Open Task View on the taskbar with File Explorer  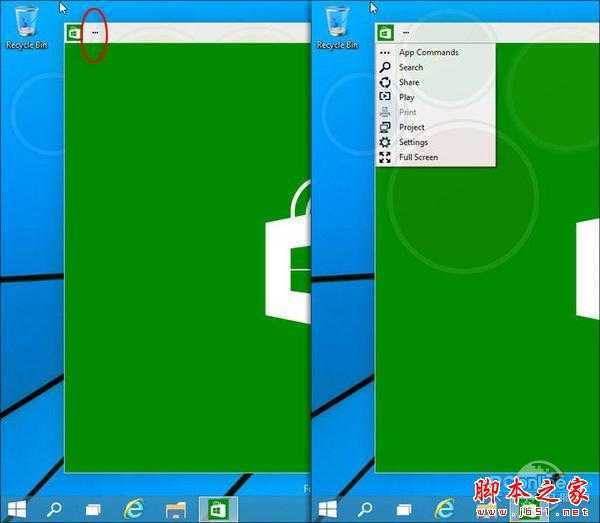(93, 510)
